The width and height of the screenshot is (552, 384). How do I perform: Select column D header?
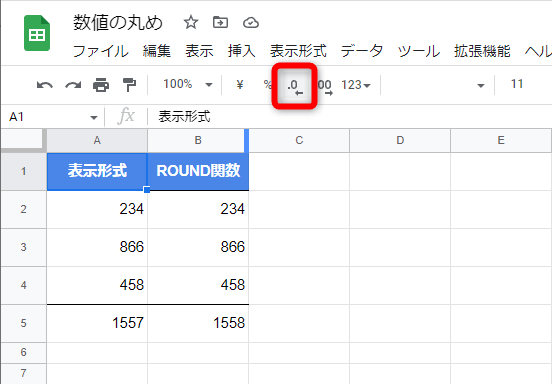pyautogui.click(x=400, y=140)
